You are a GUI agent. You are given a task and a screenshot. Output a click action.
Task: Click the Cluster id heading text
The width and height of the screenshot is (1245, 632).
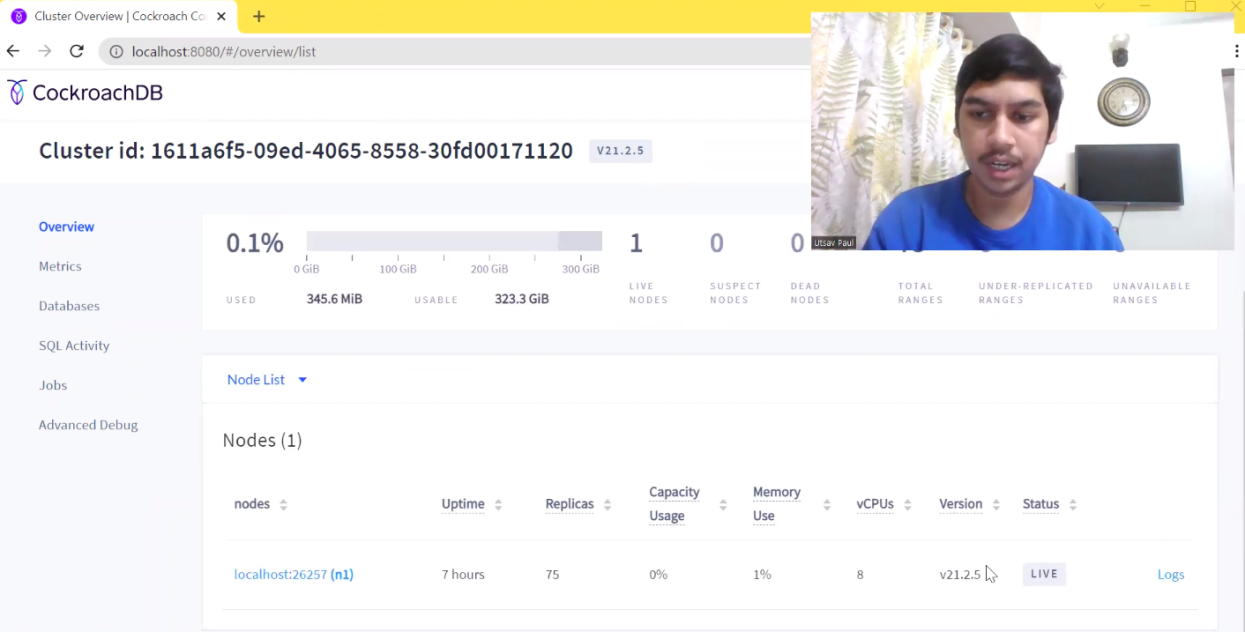pos(306,151)
